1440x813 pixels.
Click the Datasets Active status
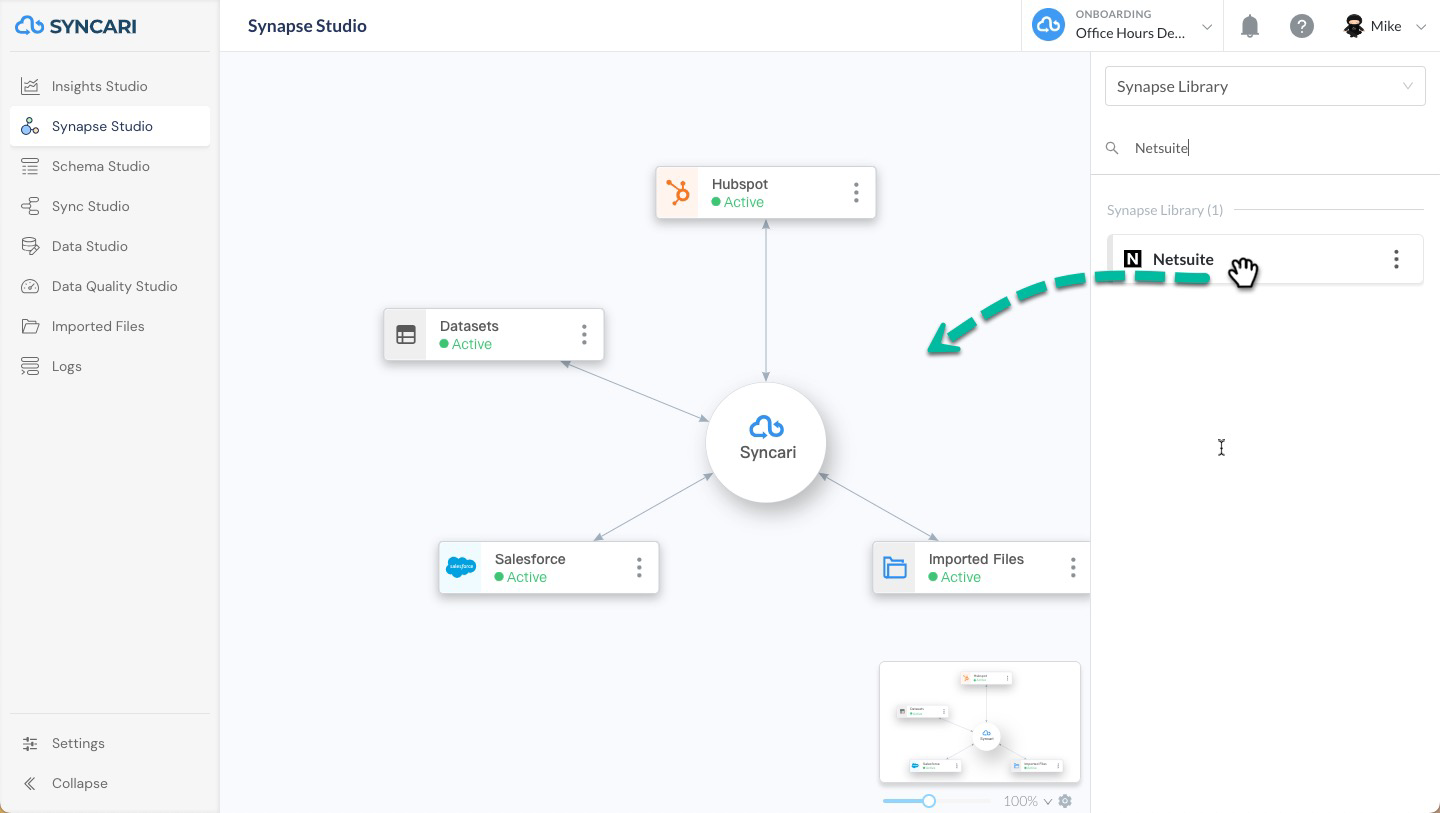466,344
